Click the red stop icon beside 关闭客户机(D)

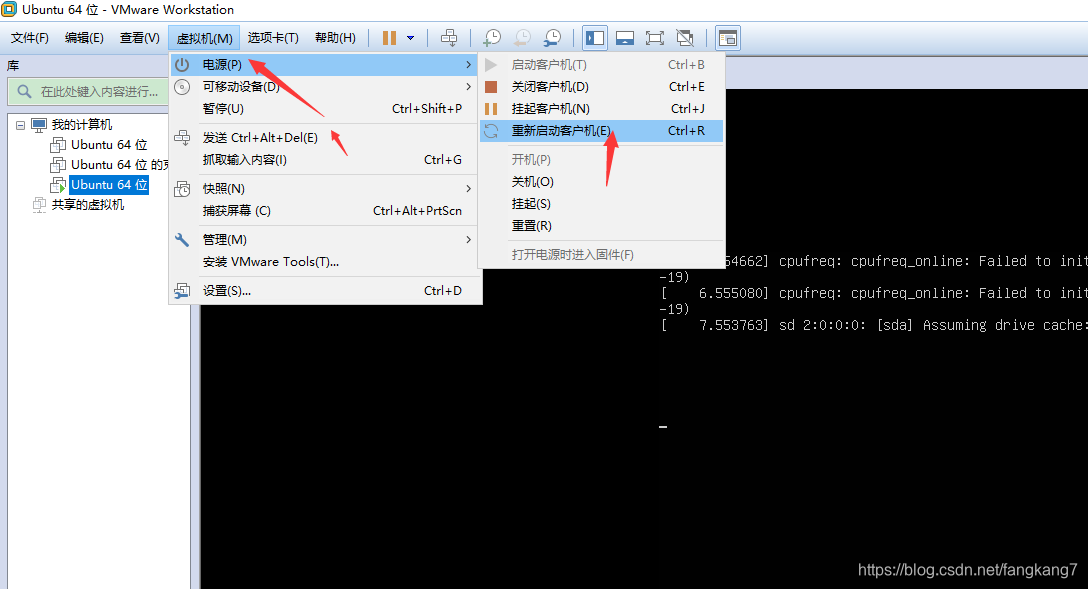[x=491, y=87]
